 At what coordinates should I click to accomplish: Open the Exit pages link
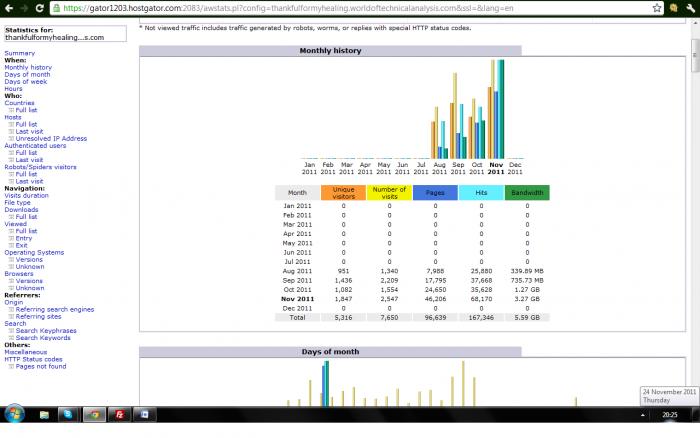21,246
